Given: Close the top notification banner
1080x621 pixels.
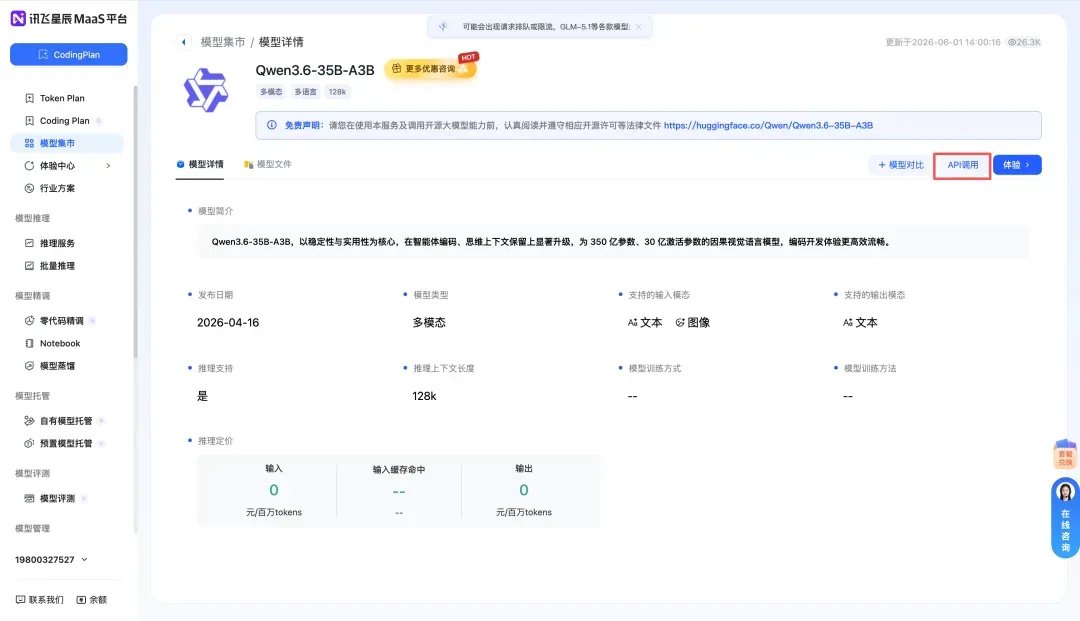Looking at the screenshot, I should point(639,27).
